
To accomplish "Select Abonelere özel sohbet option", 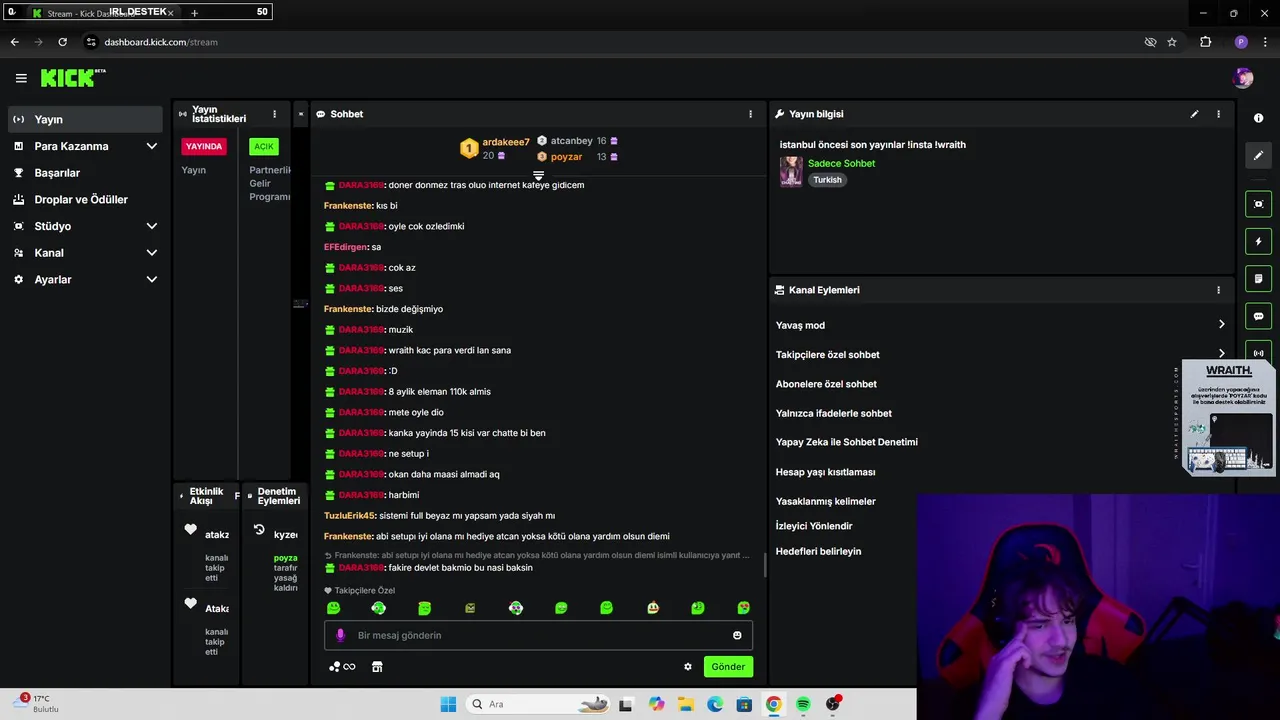I will click(x=826, y=384).
